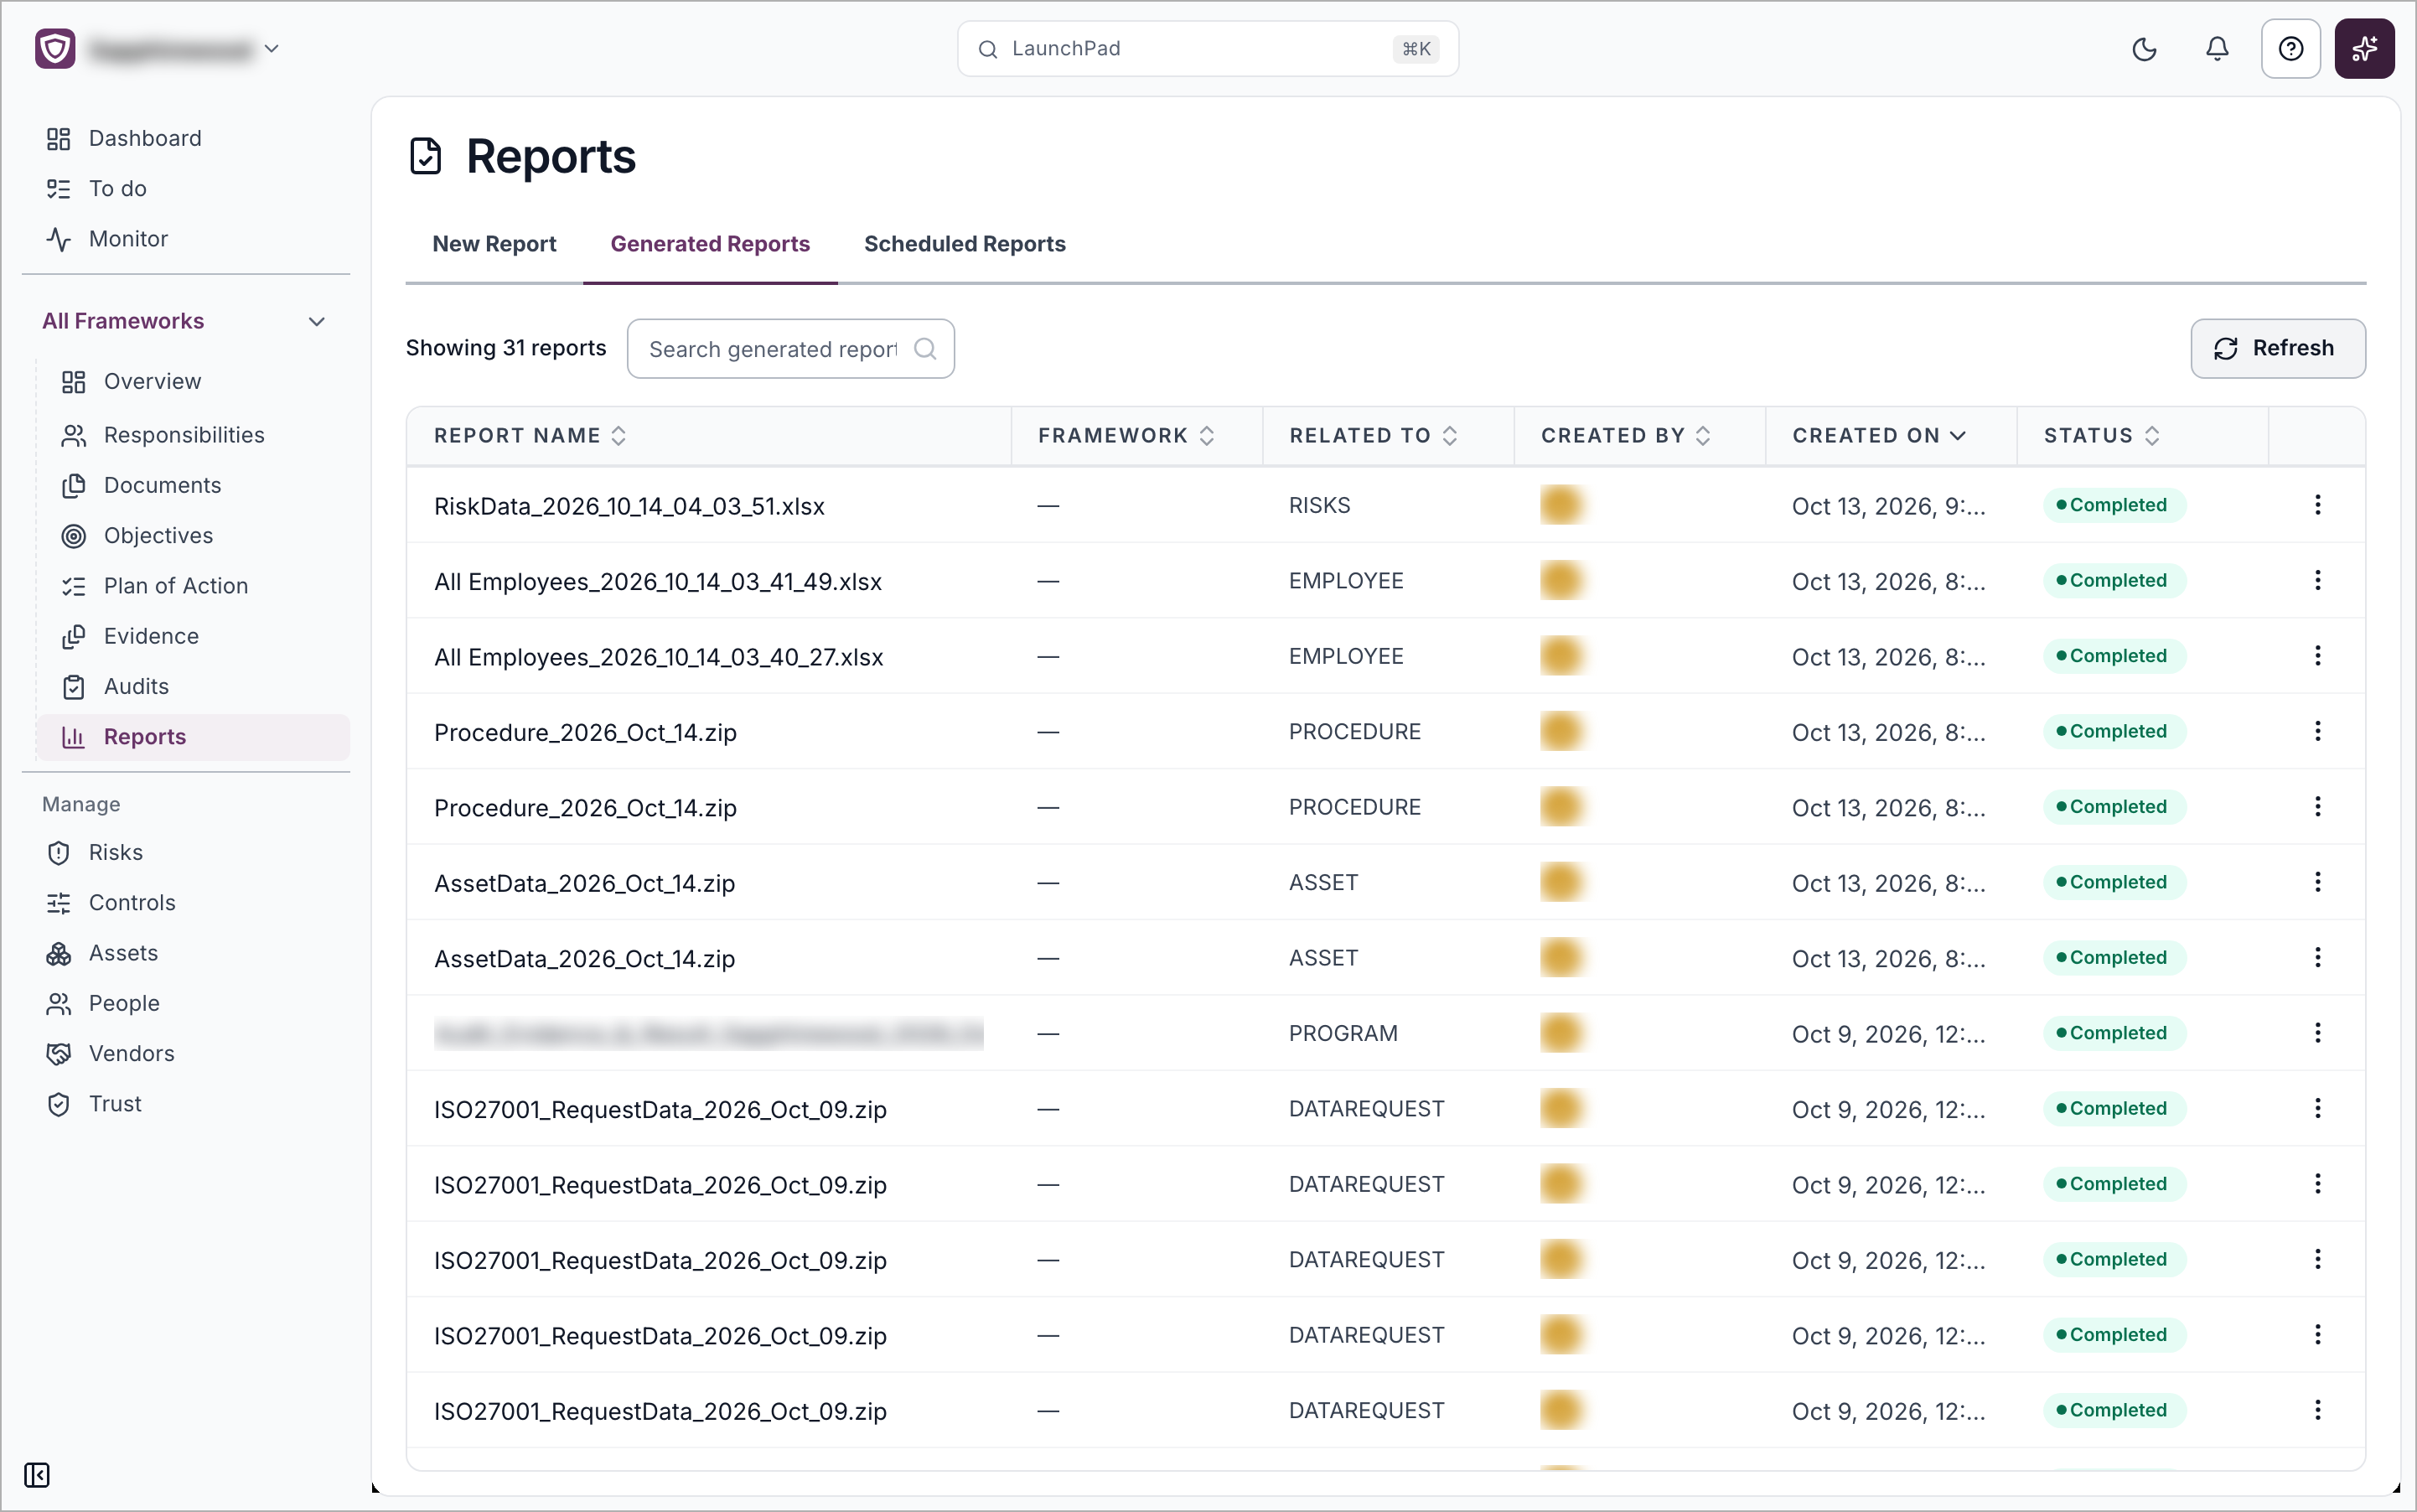The height and width of the screenshot is (1512, 2417).
Task: Click the PROGRAM related-to cell
Action: click(1343, 1033)
